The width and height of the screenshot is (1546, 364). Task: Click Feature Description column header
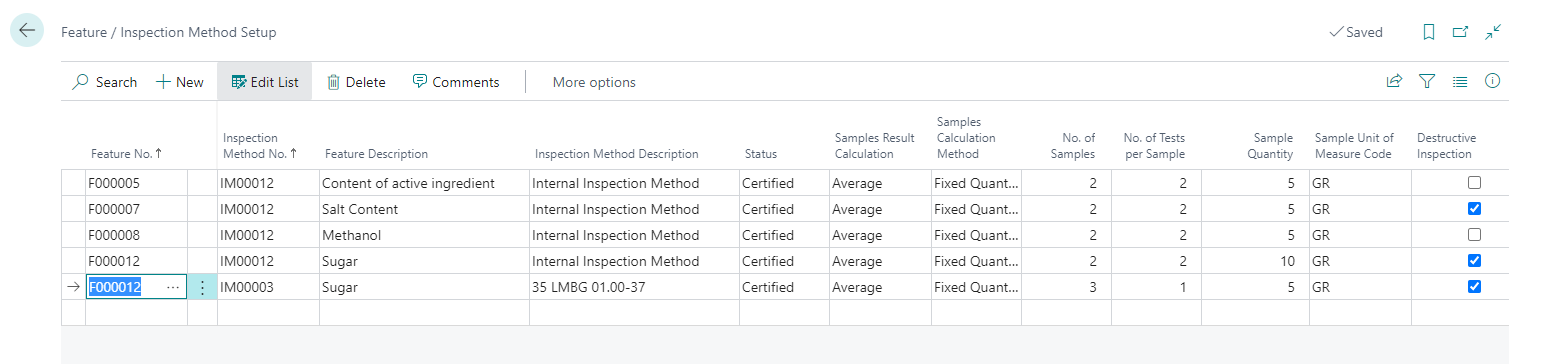[x=376, y=154]
